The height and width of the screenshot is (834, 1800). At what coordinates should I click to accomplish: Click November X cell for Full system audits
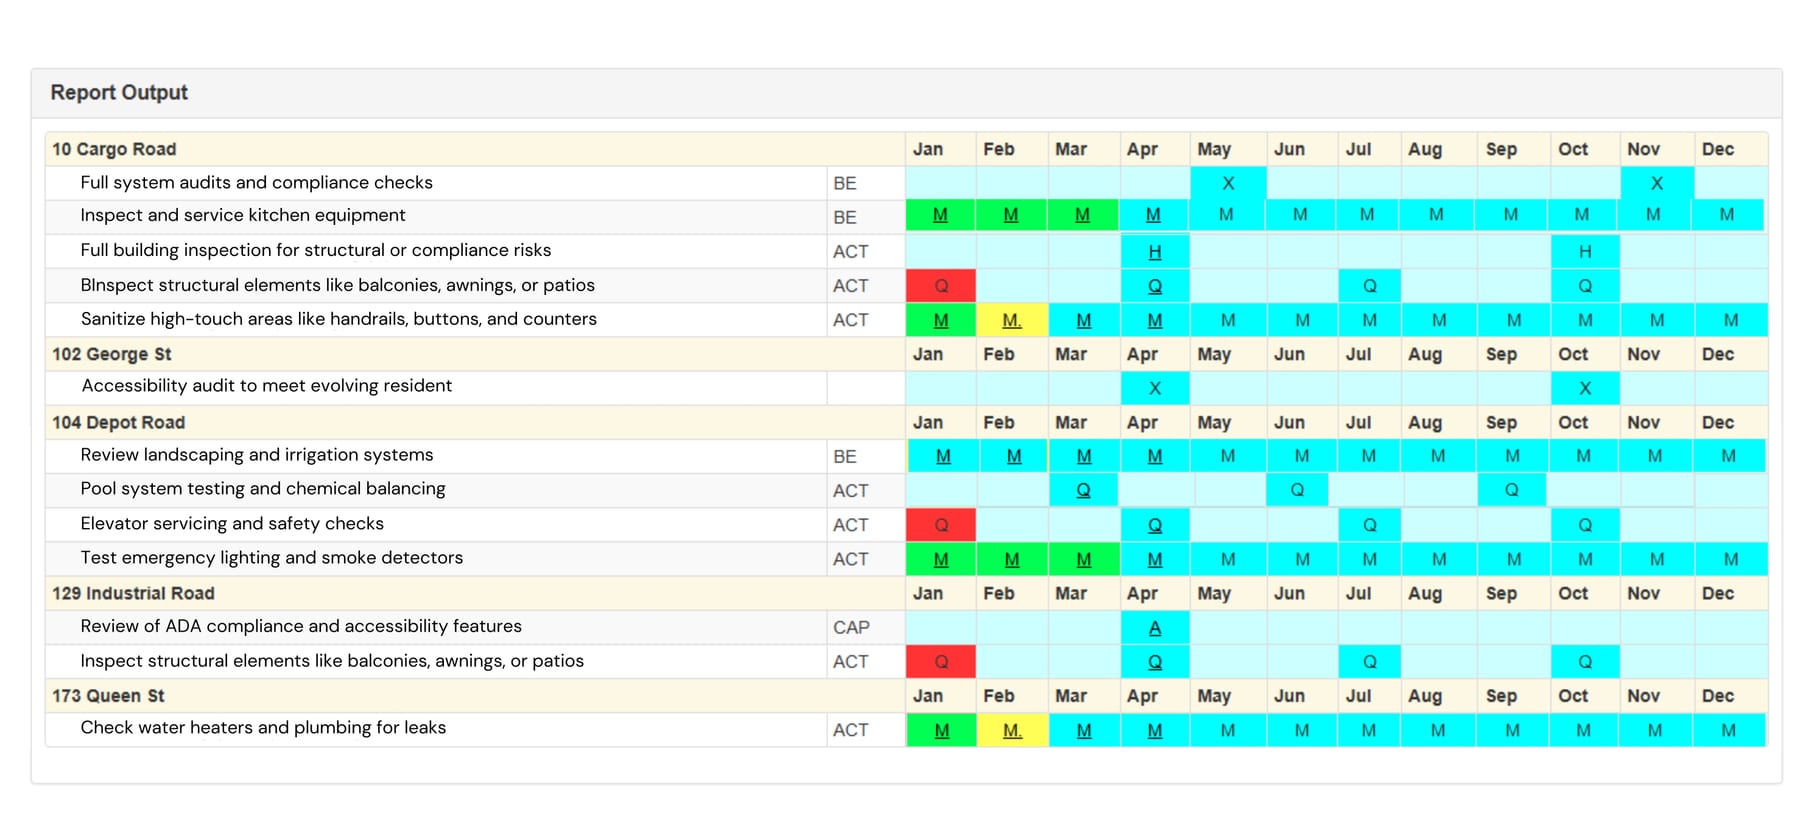1657,183
